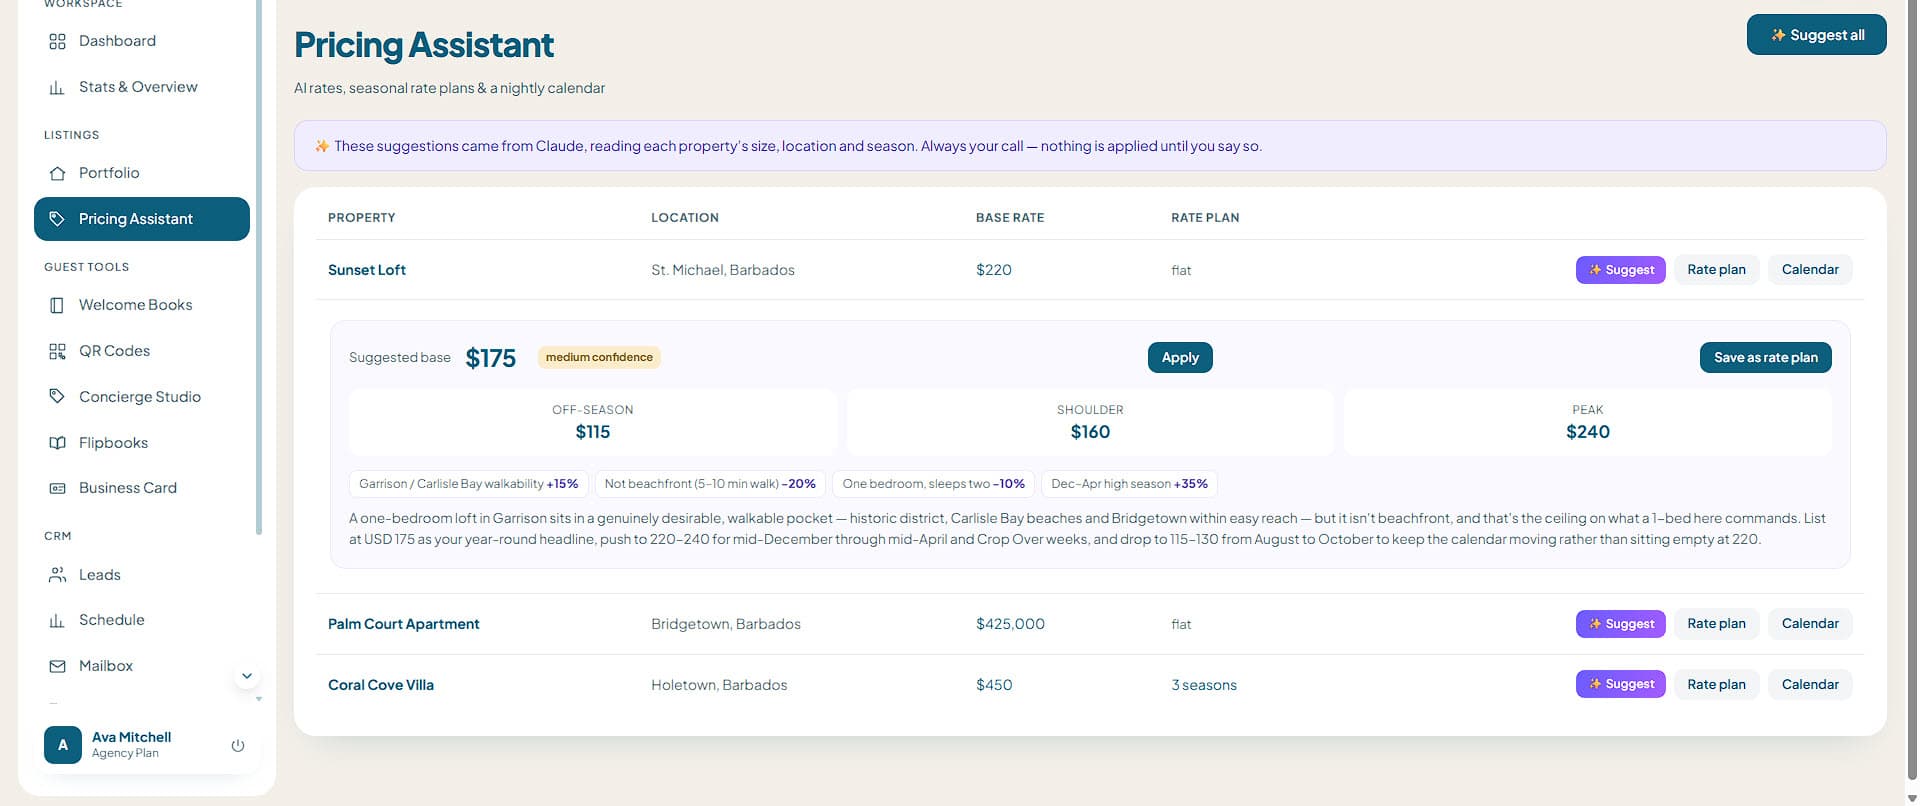Click the Business Card icon
1920x806 pixels.
(57, 488)
